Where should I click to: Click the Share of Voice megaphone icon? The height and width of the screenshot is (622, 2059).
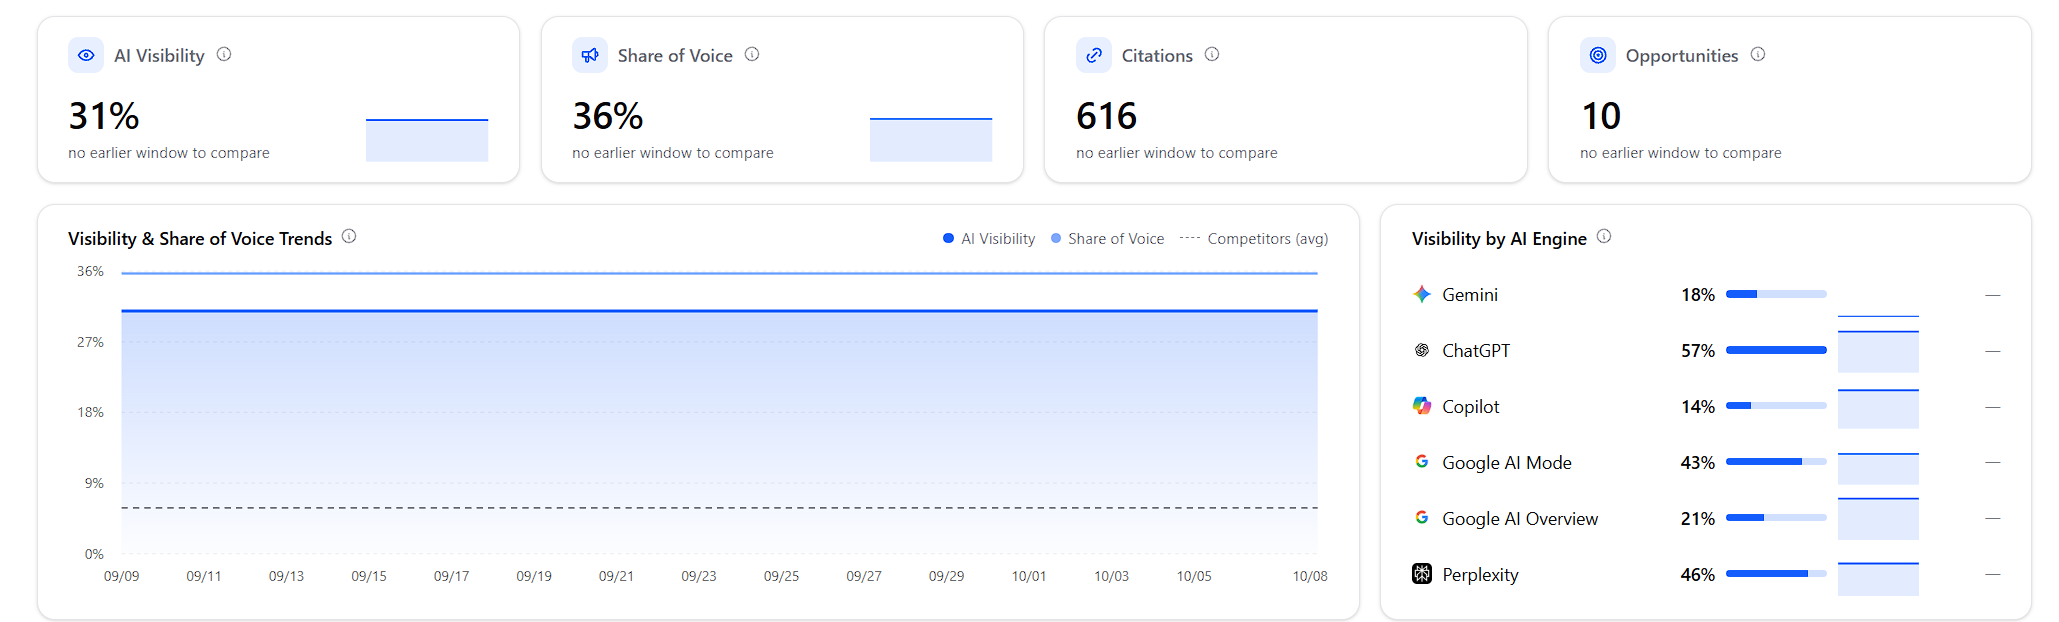(590, 55)
